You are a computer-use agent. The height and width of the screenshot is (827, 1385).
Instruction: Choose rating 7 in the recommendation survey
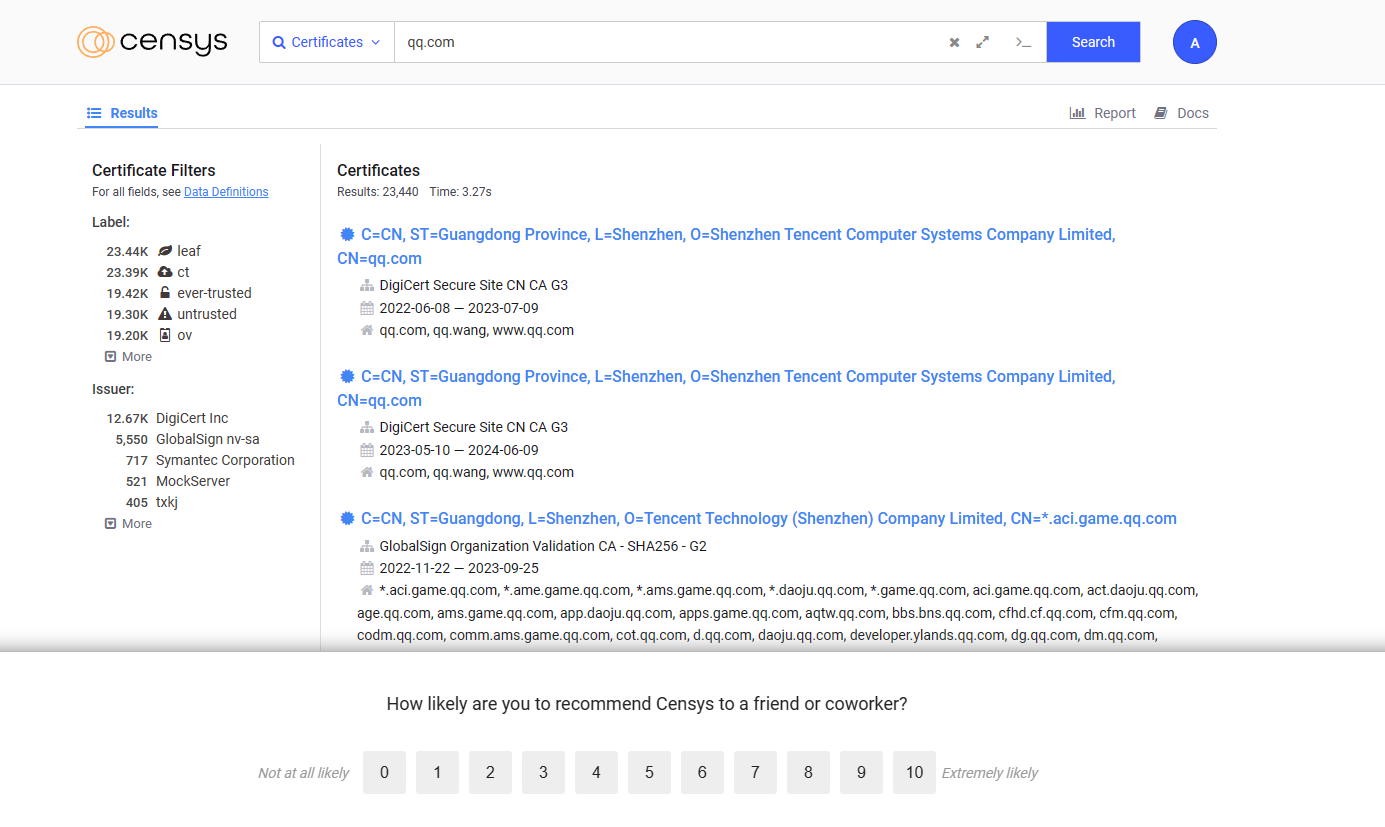click(x=755, y=772)
